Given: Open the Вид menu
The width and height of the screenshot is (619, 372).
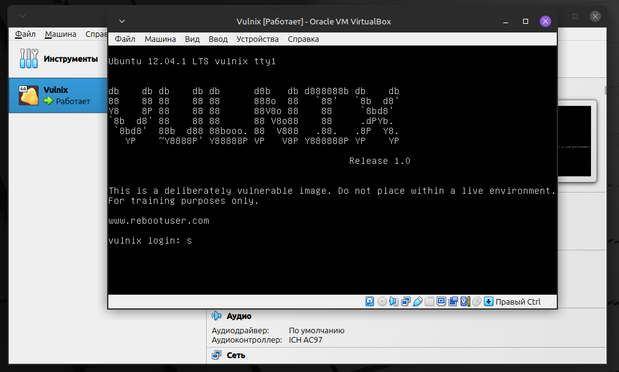Looking at the screenshot, I should 192,39.
